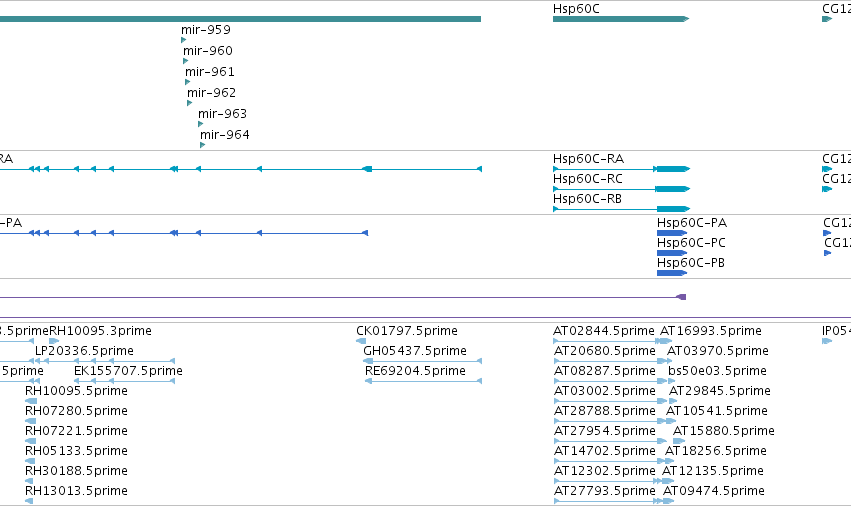The width and height of the screenshot is (851, 506).
Task: Select the LP20336.5prime EST label
Action: coord(84,351)
